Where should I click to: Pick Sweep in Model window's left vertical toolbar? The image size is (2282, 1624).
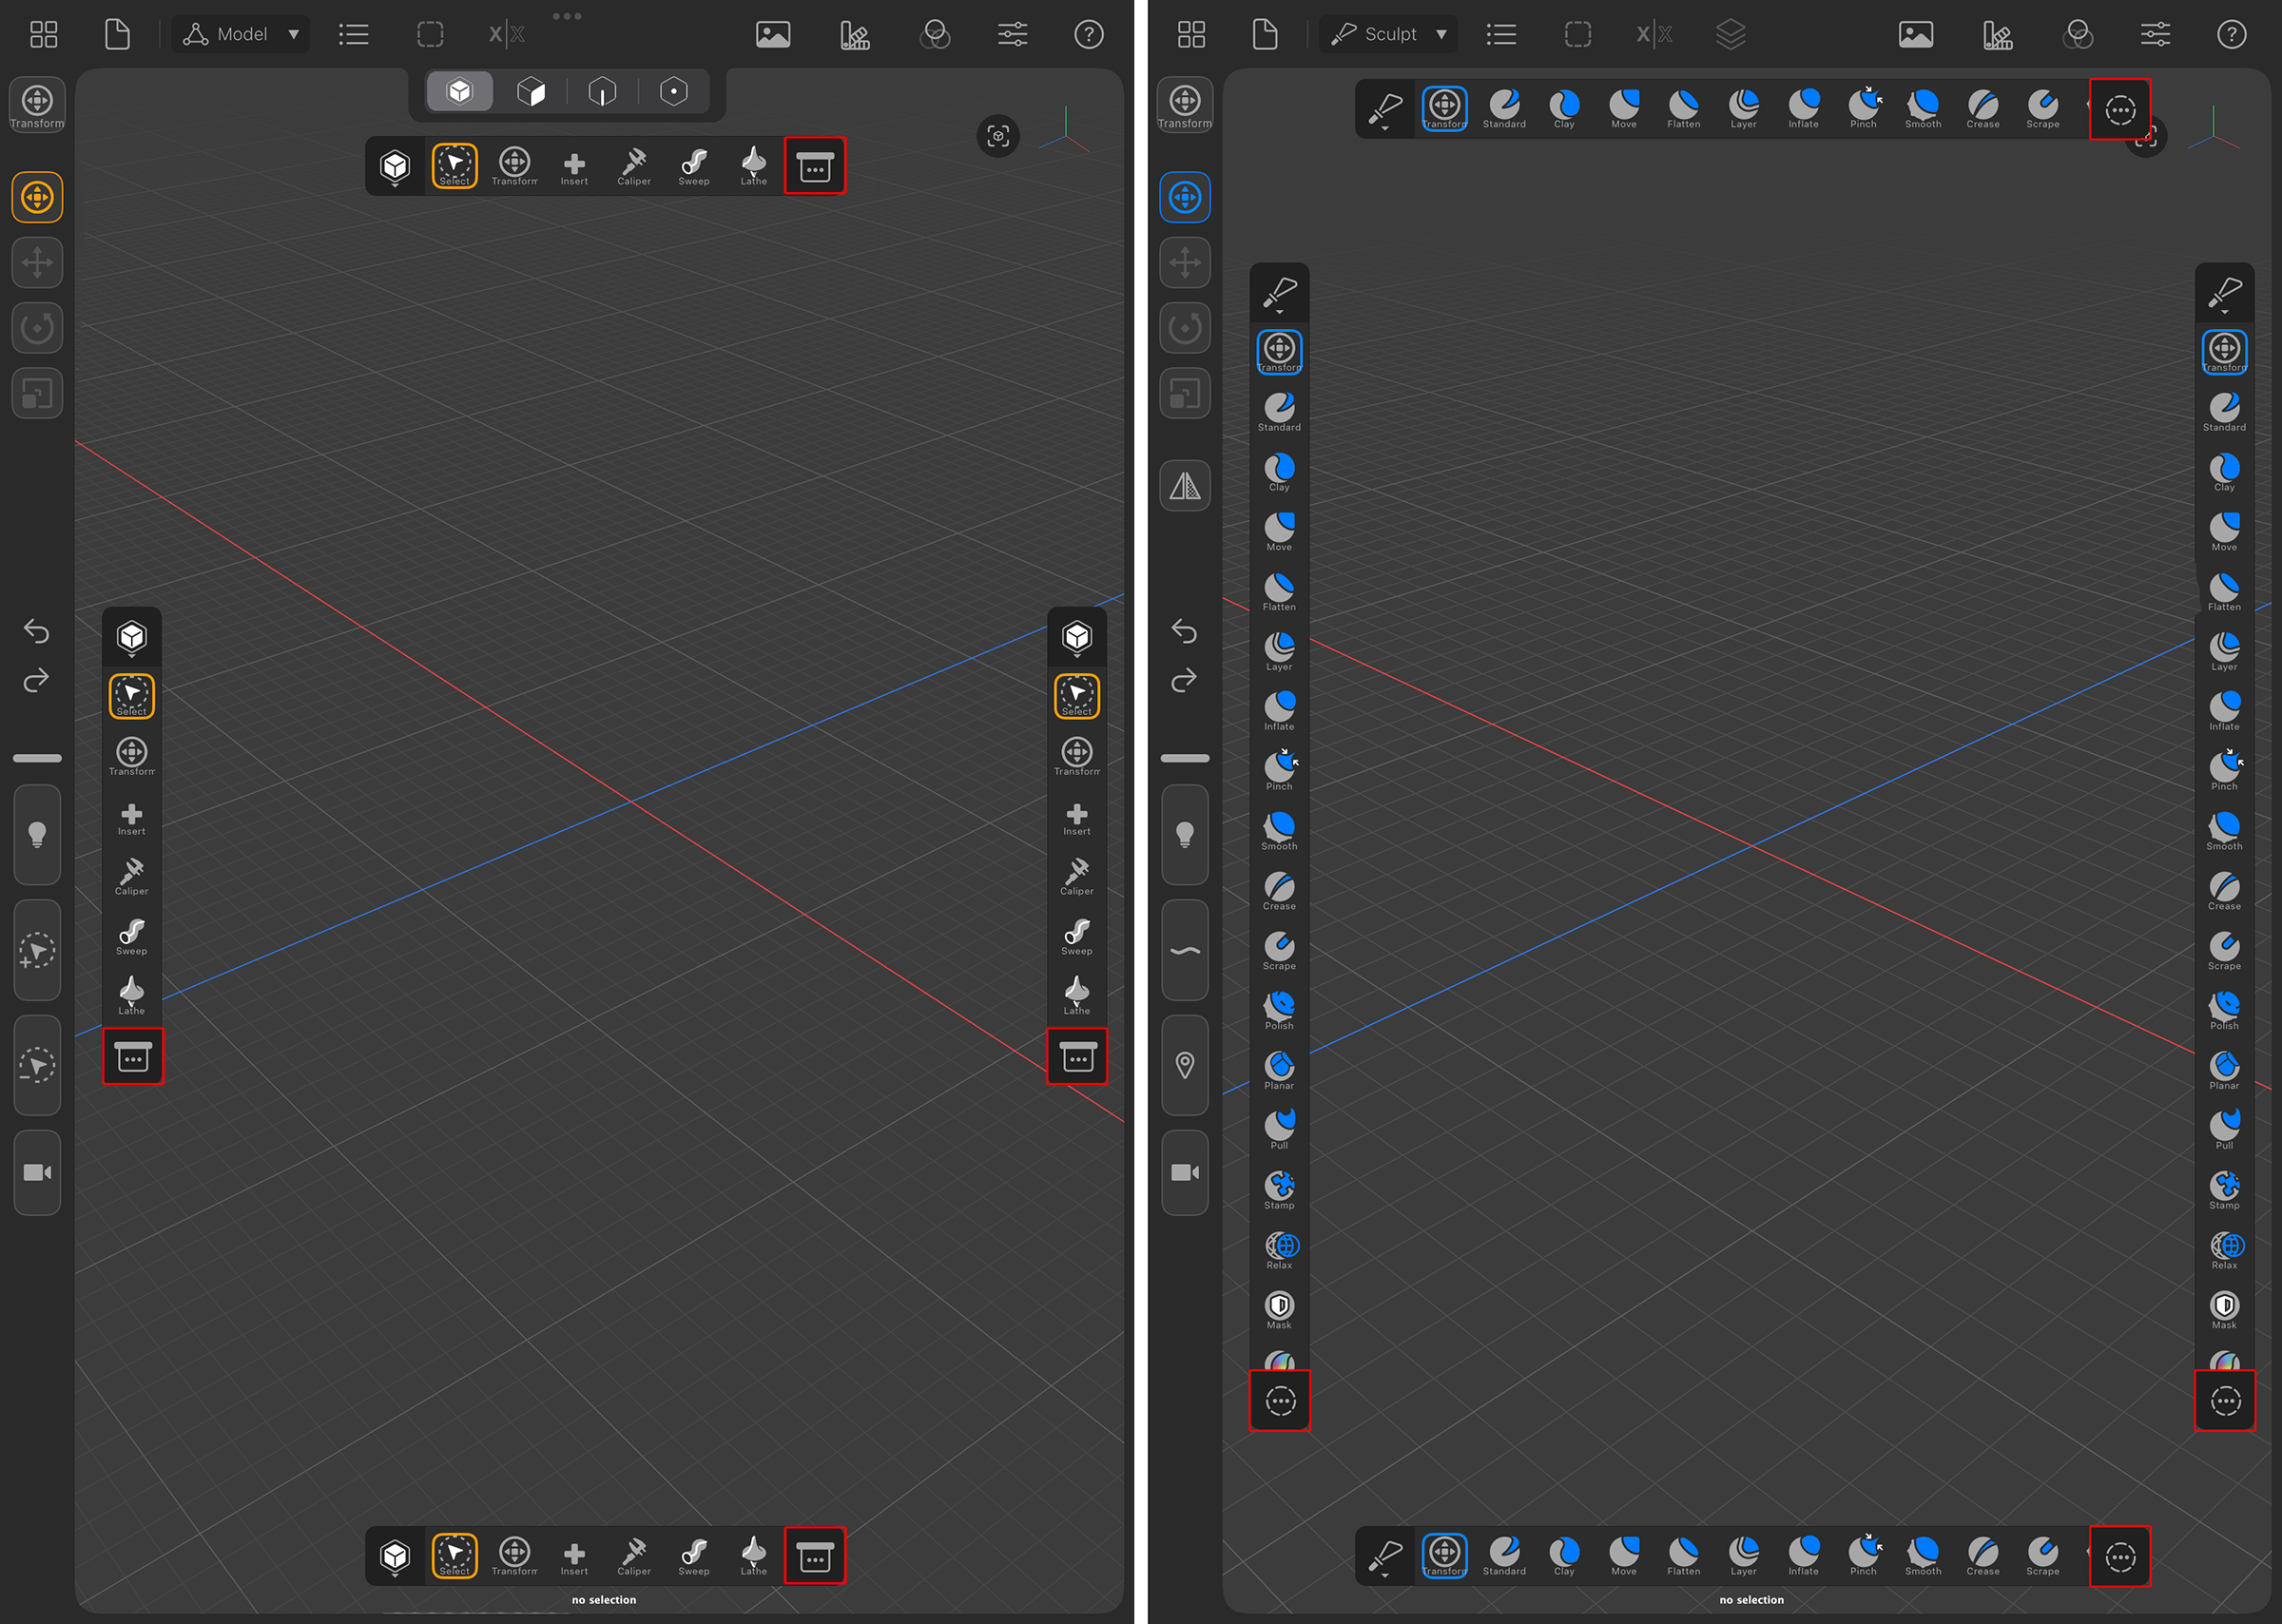[132, 936]
